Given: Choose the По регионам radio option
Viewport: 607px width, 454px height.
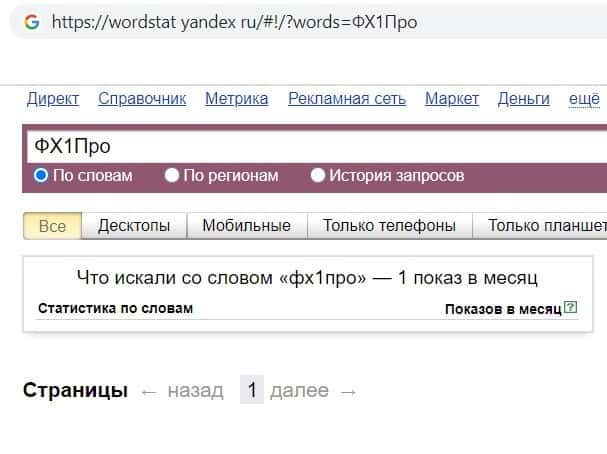Looking at the screenshot, I should click(x=172, y=175).
